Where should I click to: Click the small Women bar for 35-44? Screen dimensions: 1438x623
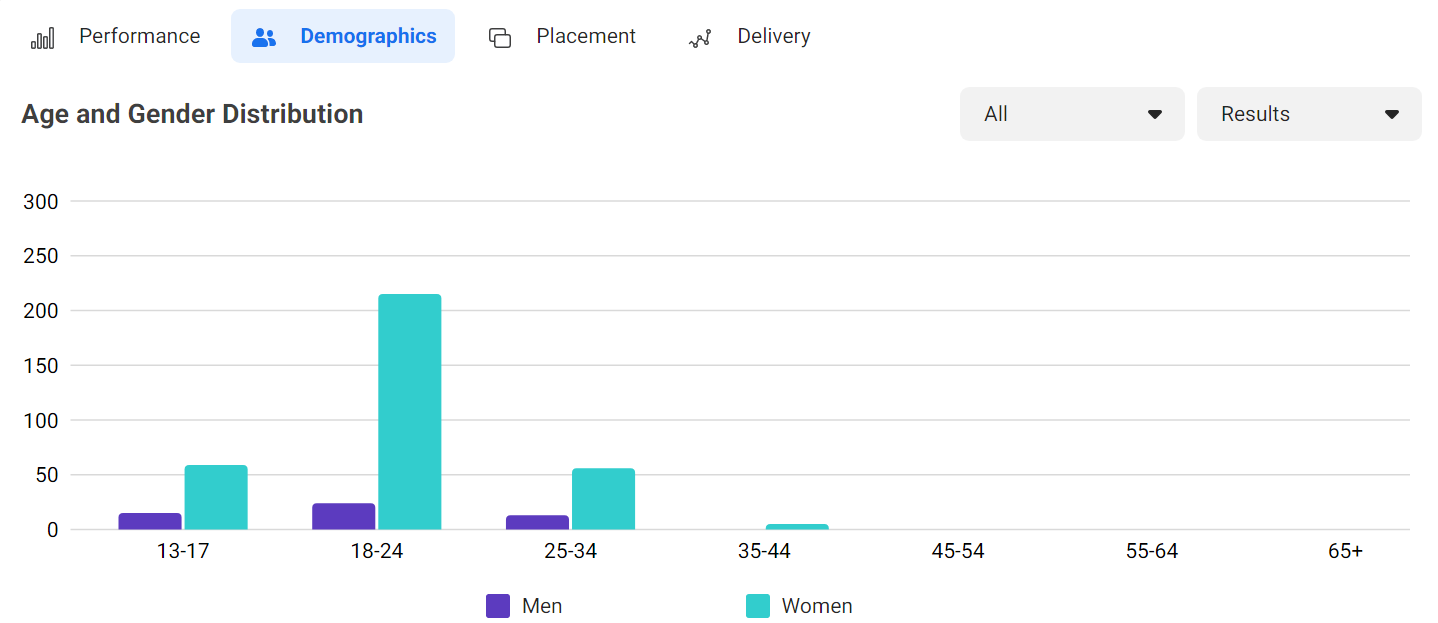[797, 526]
